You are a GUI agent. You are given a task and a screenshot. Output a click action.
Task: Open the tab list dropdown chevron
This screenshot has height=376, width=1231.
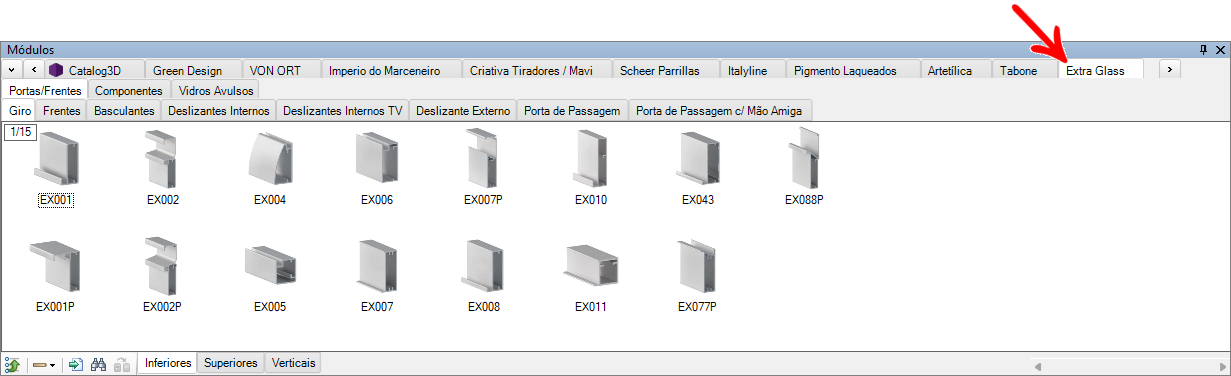[x=11, y=69]
